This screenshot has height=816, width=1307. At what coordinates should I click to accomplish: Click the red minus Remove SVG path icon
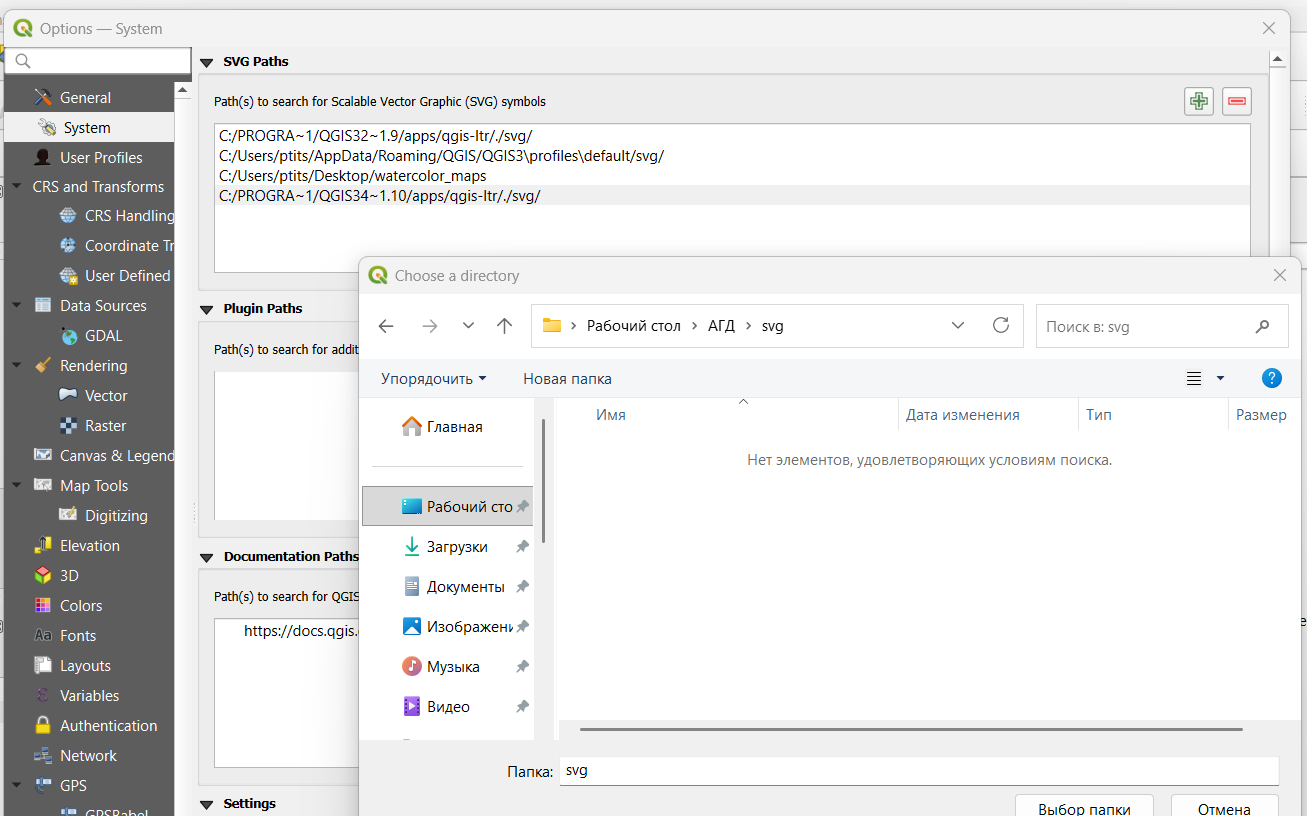pyautogui.click(x=1237, y=101)
